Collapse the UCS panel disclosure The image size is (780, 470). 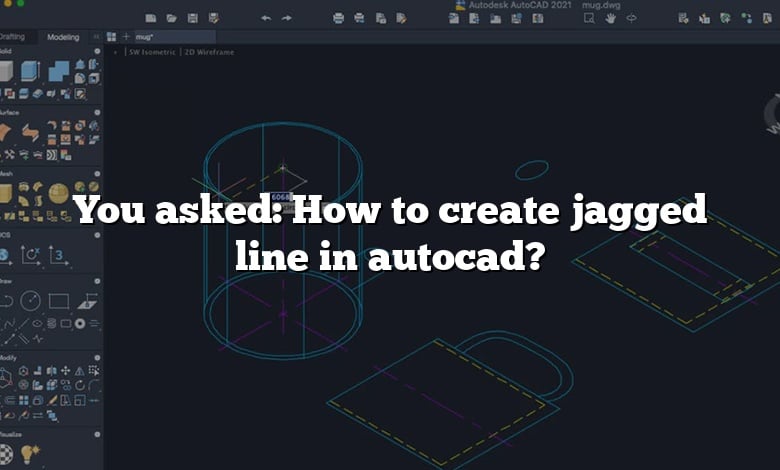[97, 235]
